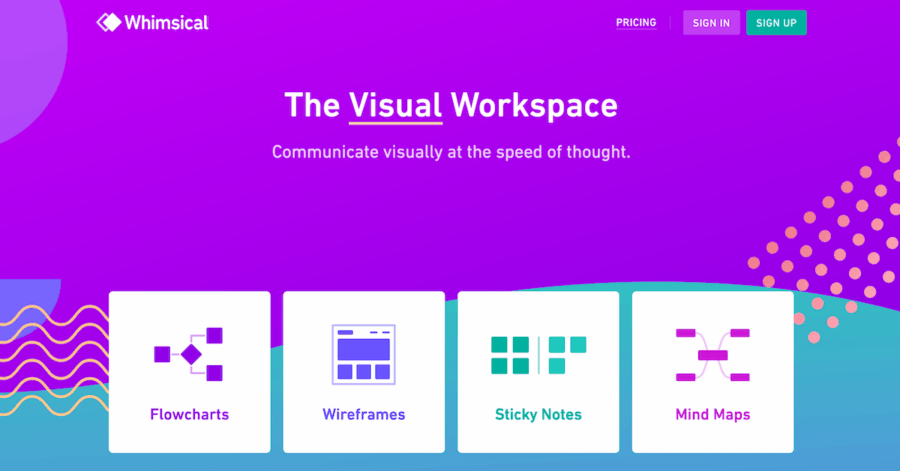Click the Mind Maps label text
The width and height of the screenshot is (900, 471).
tap(713, 414)
